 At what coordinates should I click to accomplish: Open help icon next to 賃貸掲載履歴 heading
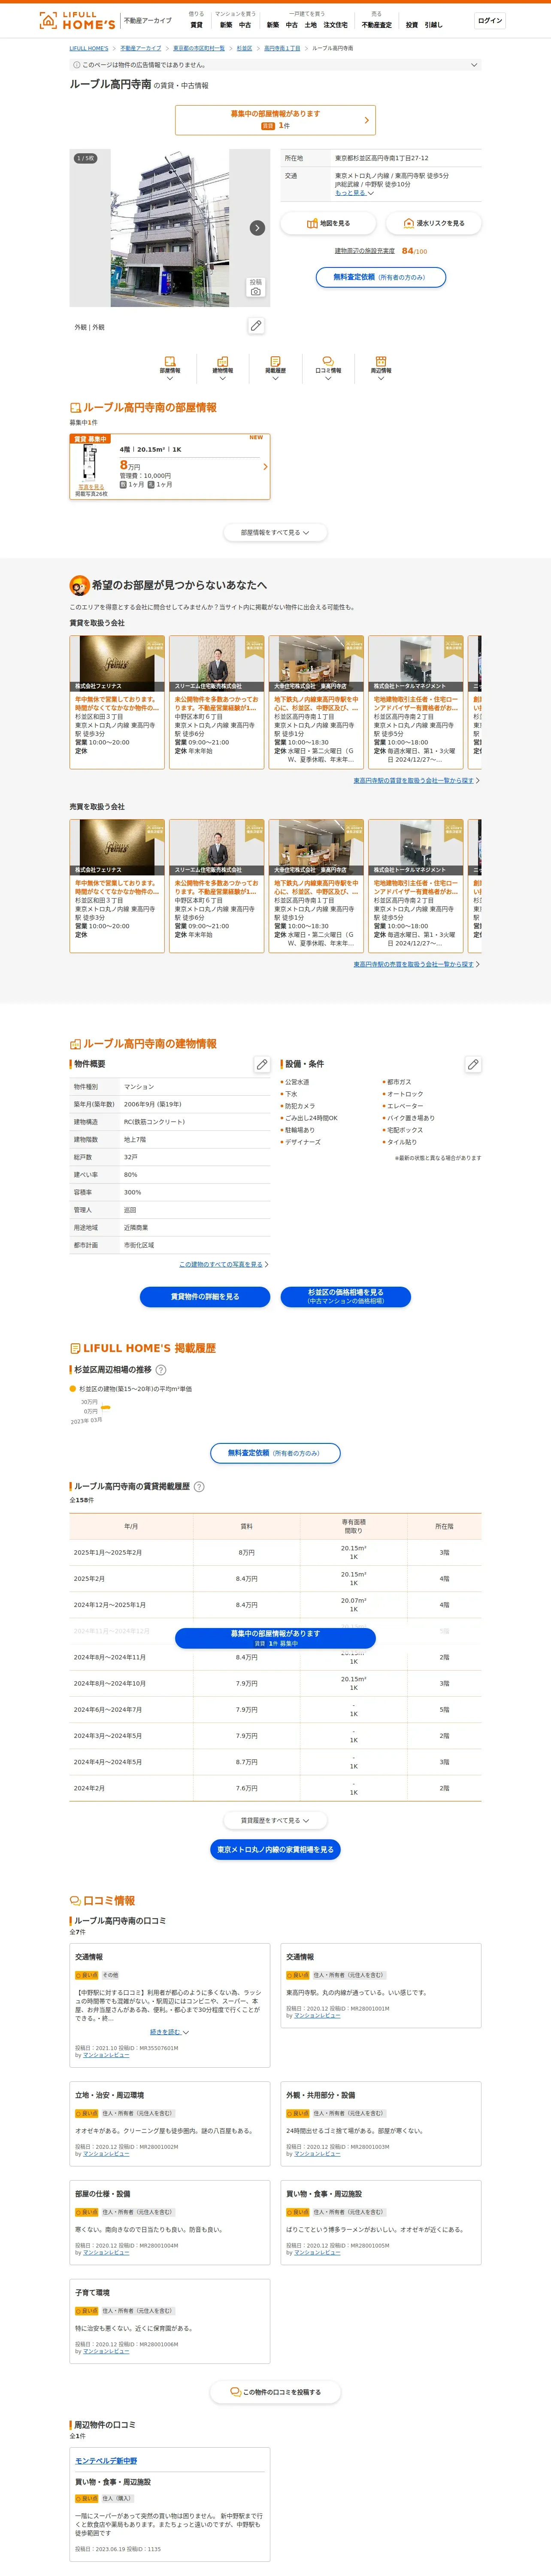coord(199,1487)
